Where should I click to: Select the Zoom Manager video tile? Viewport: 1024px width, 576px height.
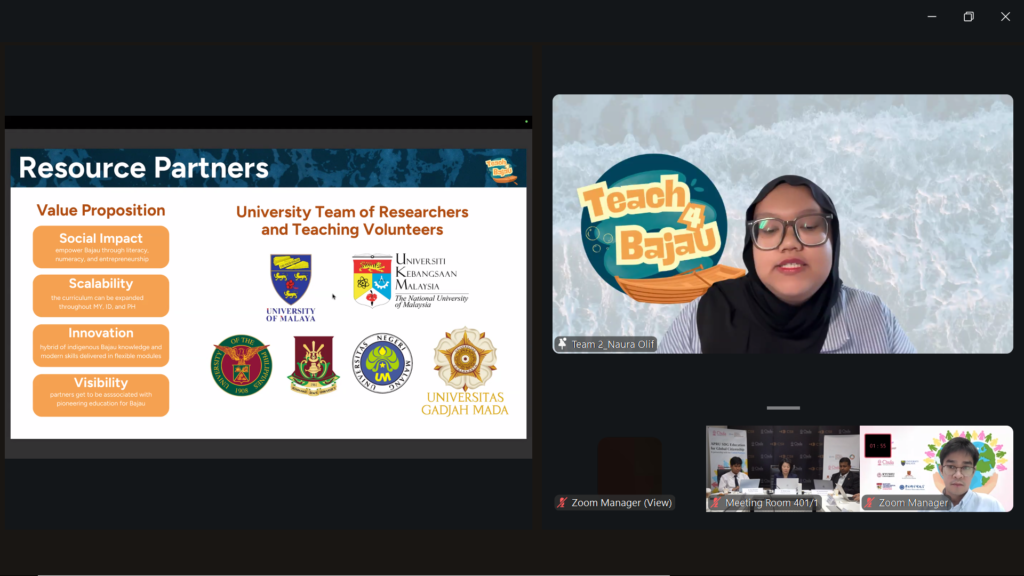(936, 468)
